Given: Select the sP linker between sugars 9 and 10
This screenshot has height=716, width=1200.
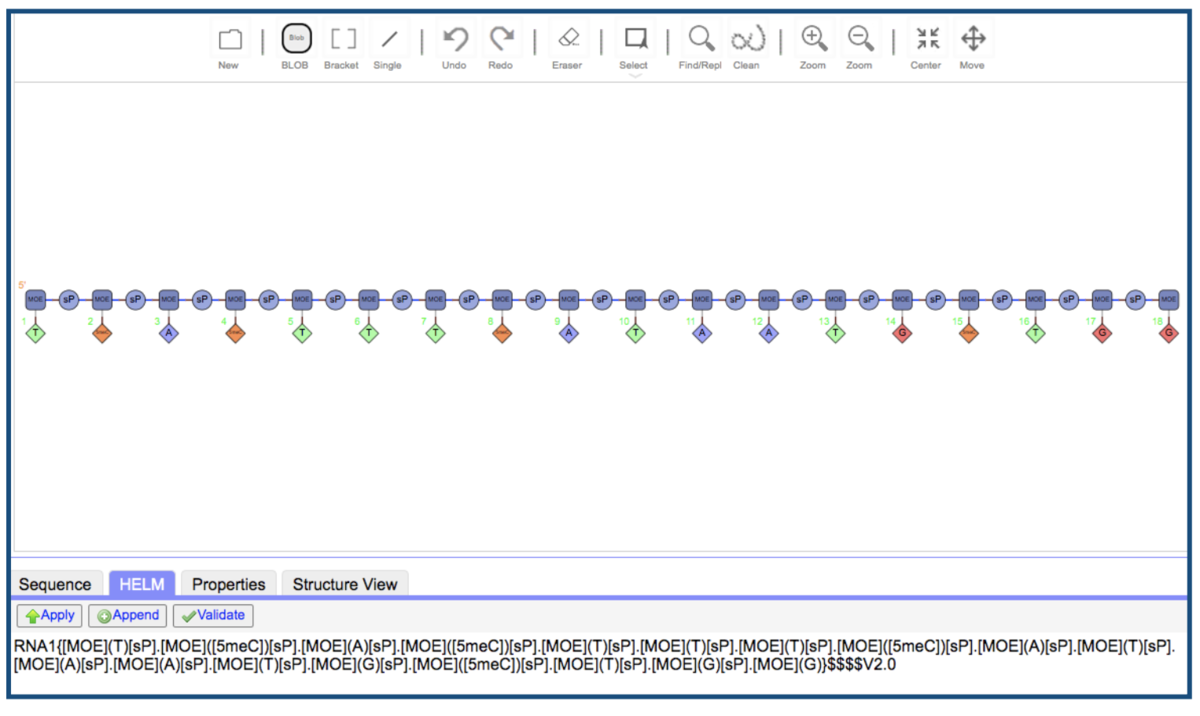Looking at the screenshot, I should pyautogui.click(x=602, y=298).
